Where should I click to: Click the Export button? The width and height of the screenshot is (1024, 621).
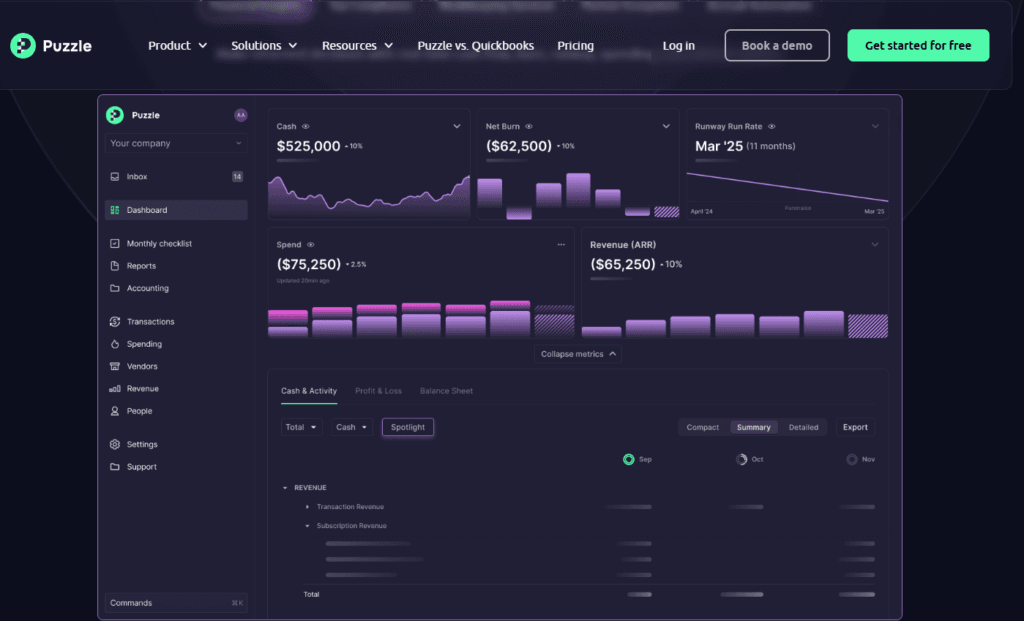tap(855, 427)
